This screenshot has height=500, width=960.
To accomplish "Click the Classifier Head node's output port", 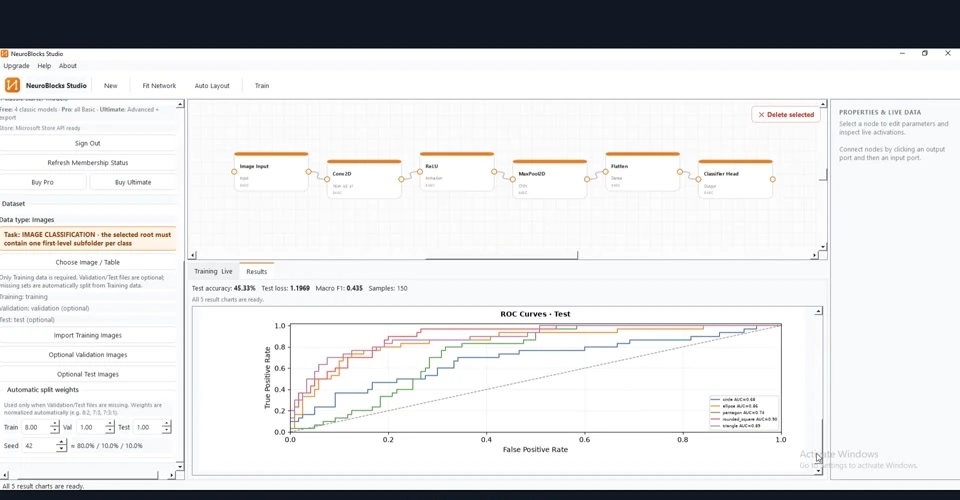I will (x=773, y=179).
